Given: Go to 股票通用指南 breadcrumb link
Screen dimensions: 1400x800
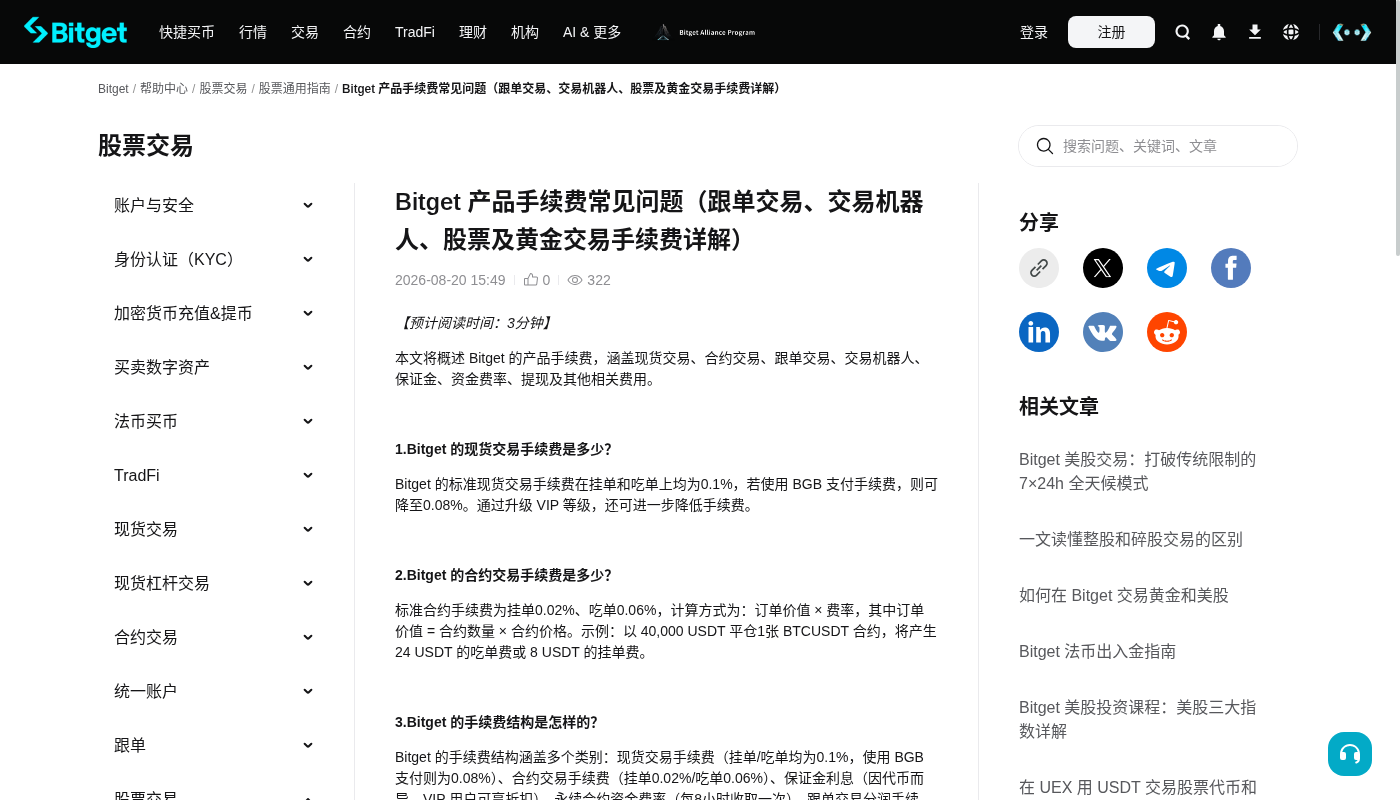Looking at the screenshot, I should pyautogui.click(x=294, y=89).
